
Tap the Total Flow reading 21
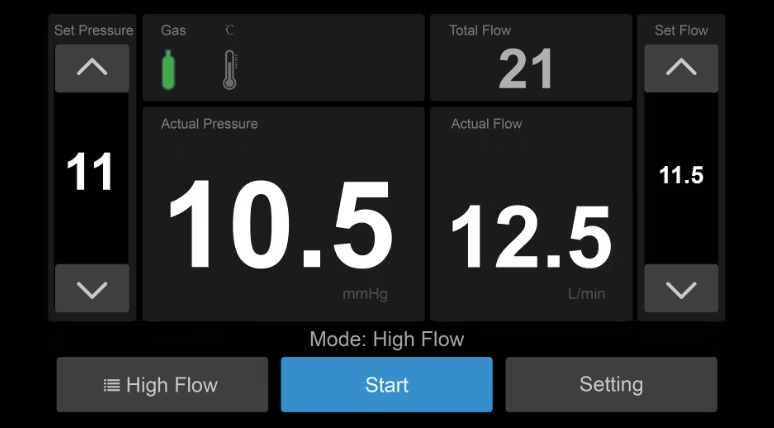coord(527,69)
